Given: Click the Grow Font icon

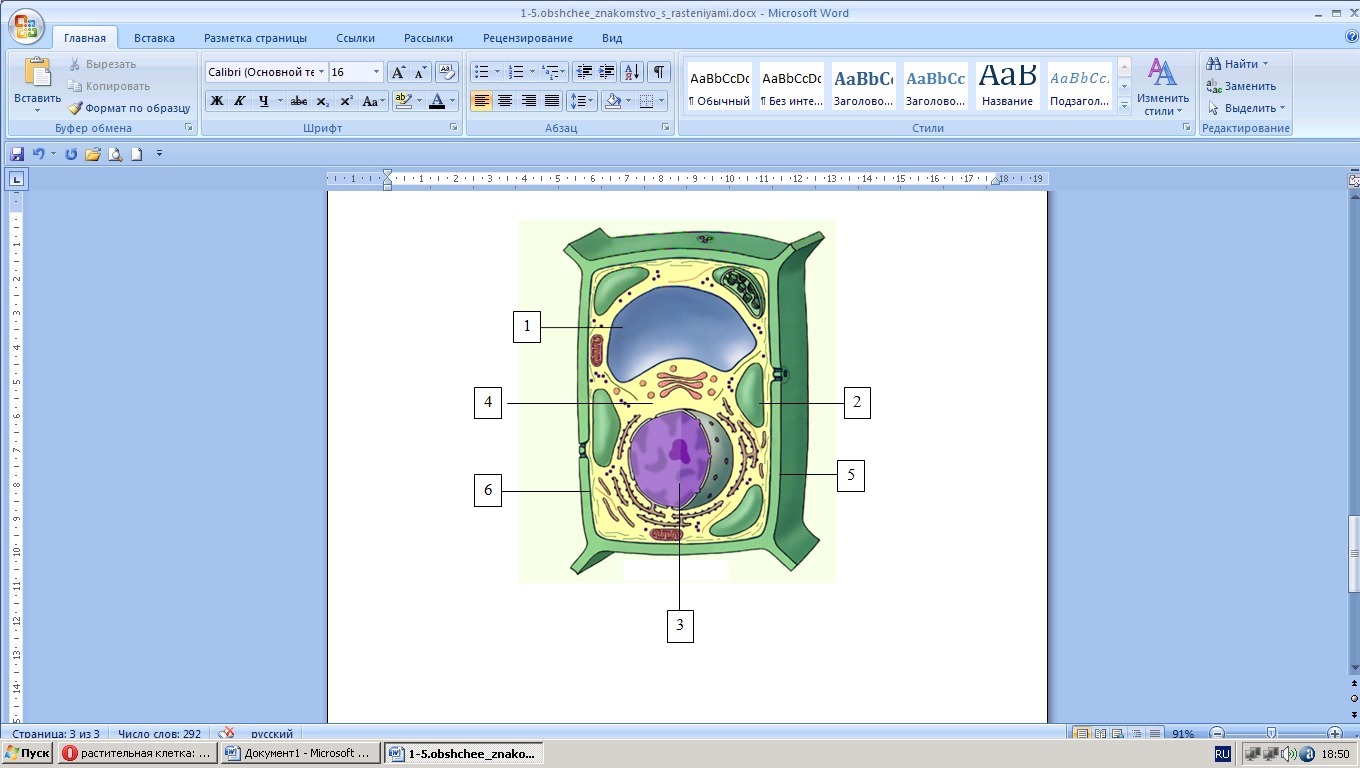Looking at the screenshot, I should click(398, 72).
